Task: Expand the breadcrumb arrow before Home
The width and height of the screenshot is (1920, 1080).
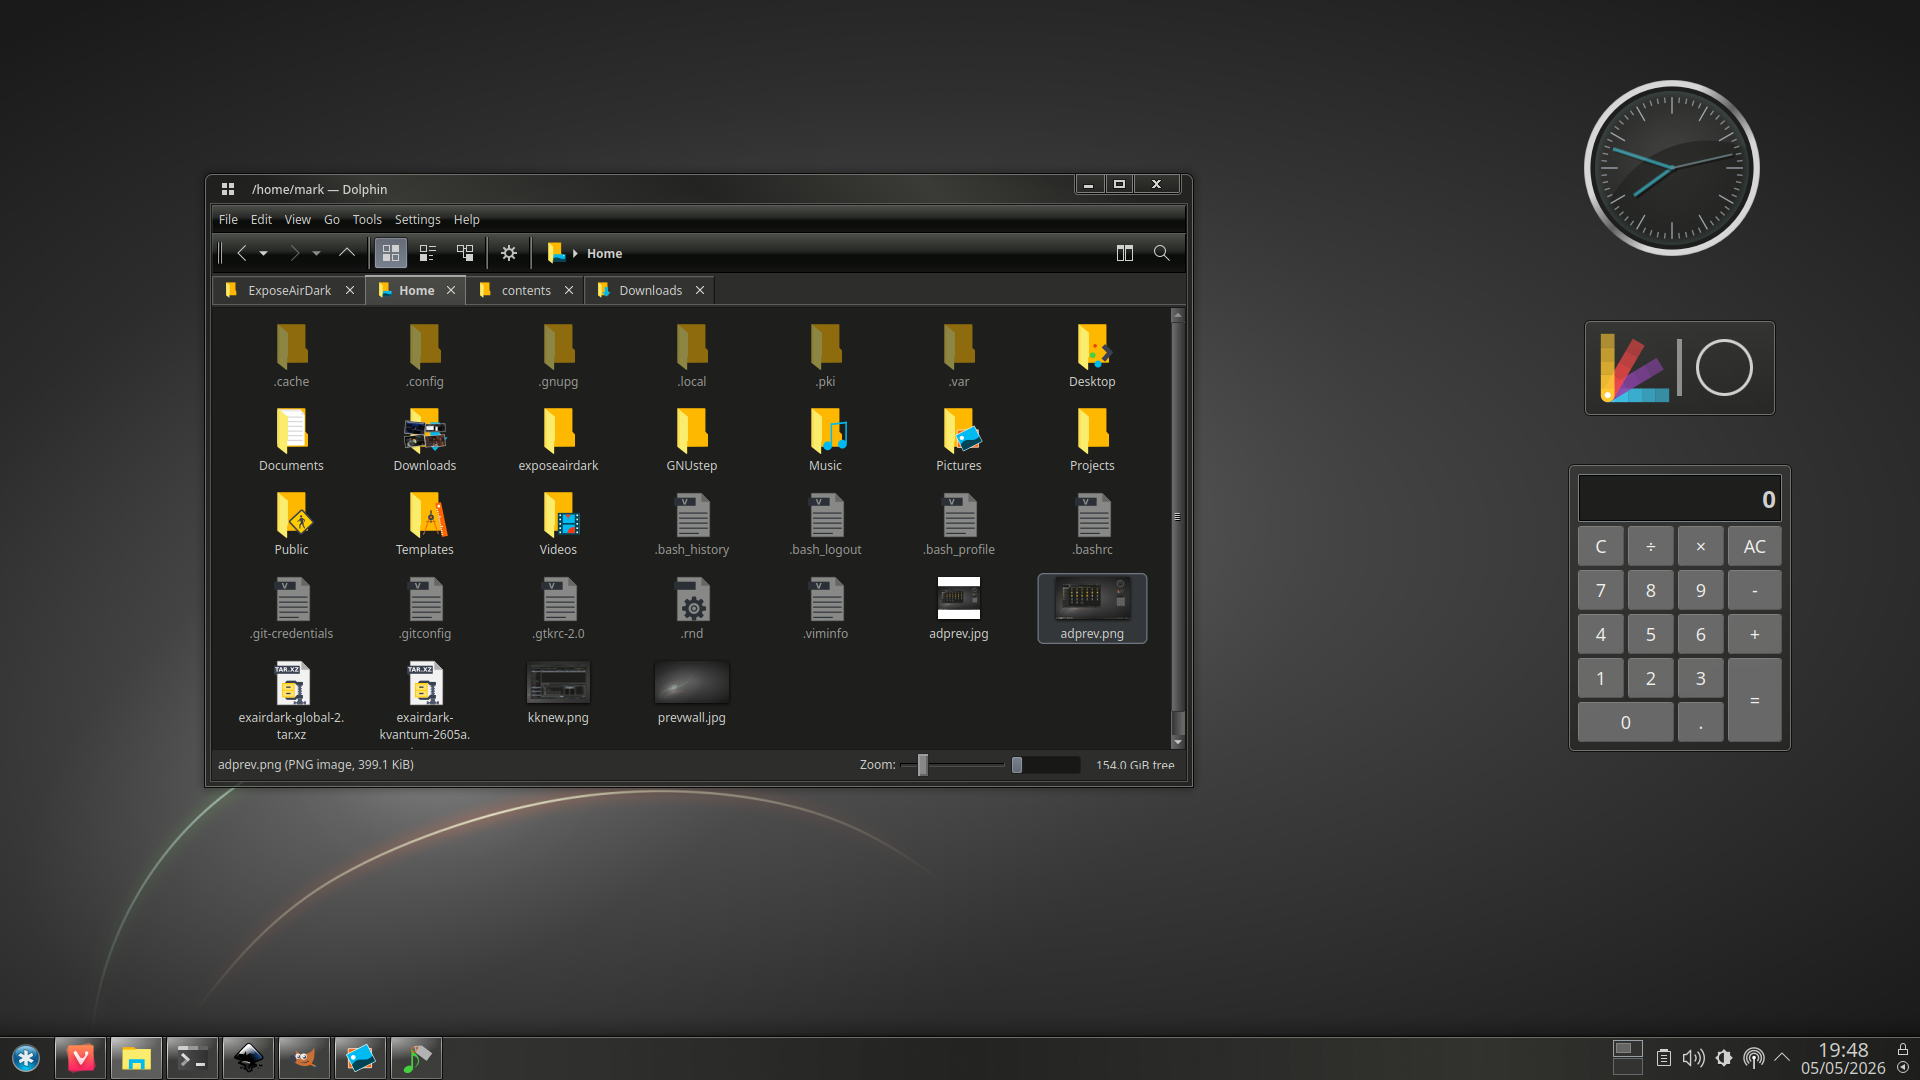Action: tap(575, 254)
